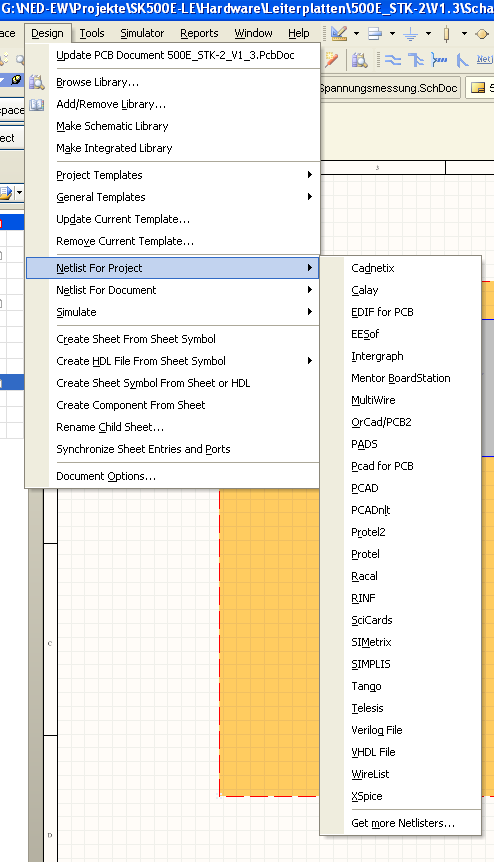Generate Protel netlist
This screenshot has width=494, height=862.
pos(401,554)
